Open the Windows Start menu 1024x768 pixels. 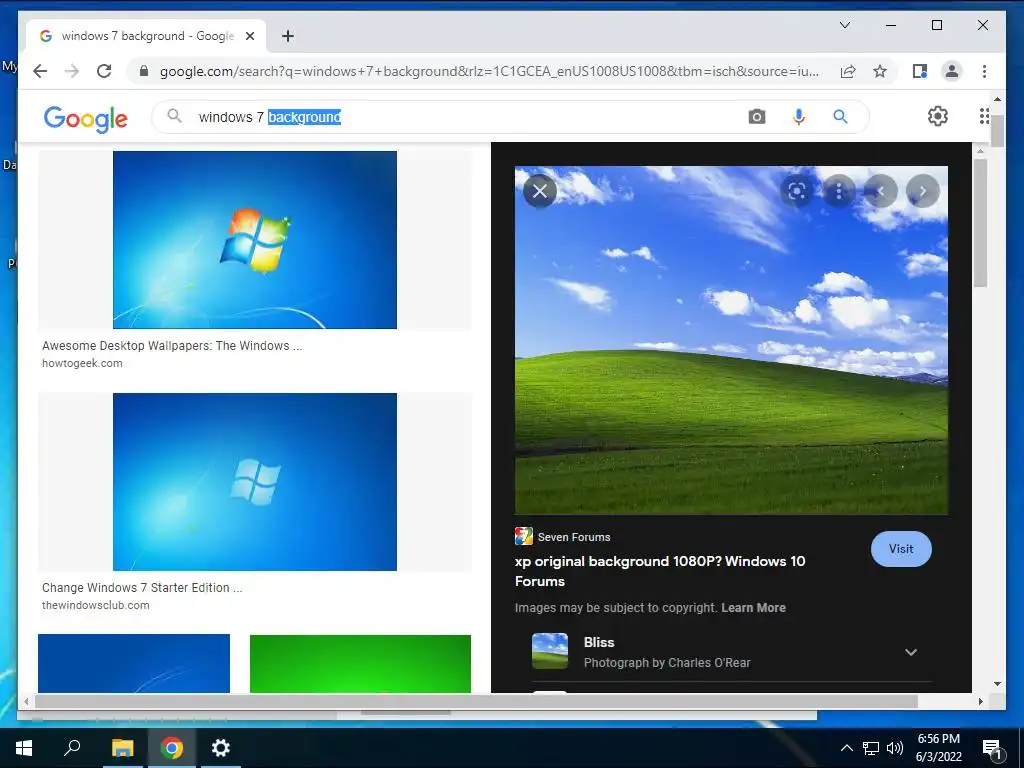(x=24, y=748)
